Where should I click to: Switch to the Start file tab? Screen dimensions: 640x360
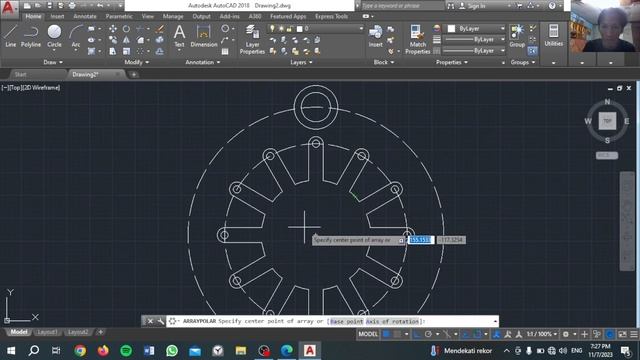click(x=20, y=74)
